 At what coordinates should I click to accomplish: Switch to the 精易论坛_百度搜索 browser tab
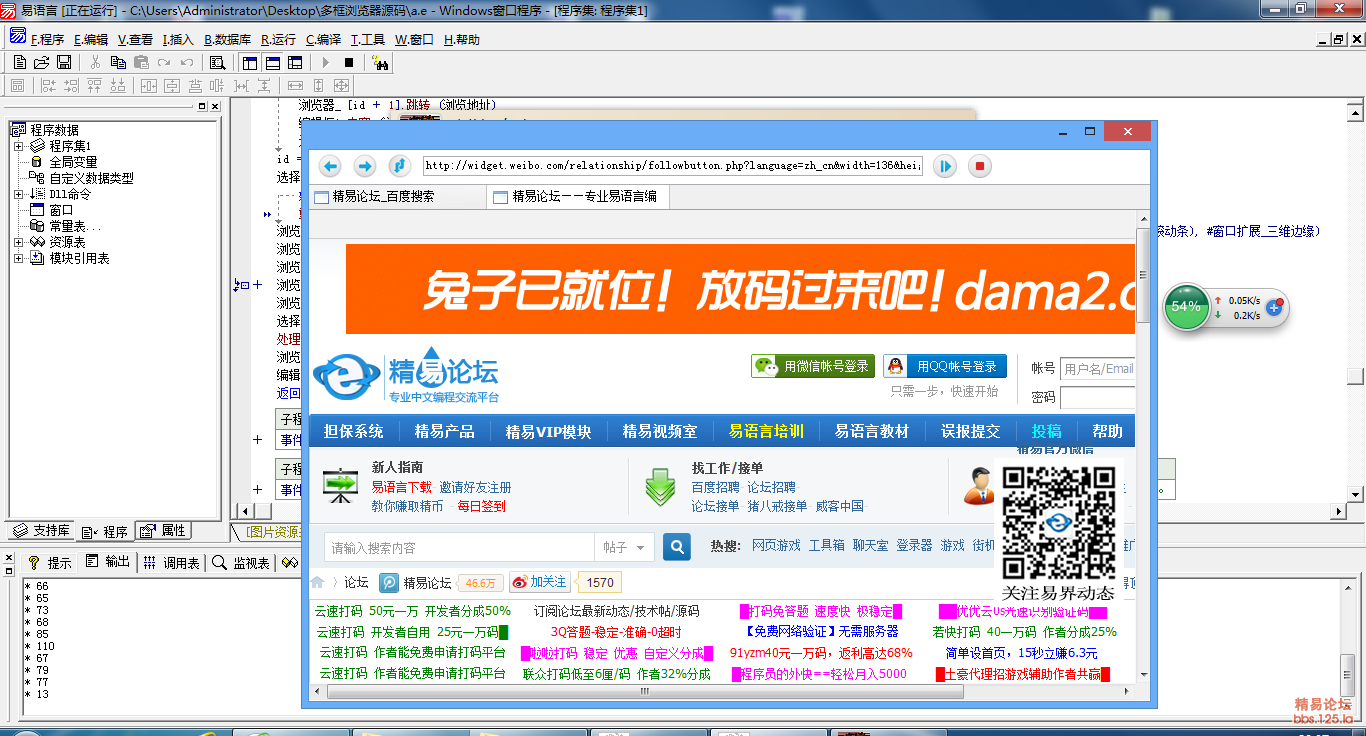click(x=395, y=197)
